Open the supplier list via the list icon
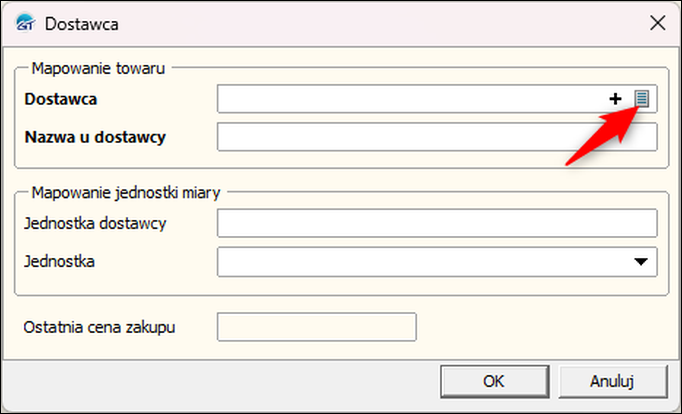The height and width of the screenshot is (414, 682). coord(643,98)
